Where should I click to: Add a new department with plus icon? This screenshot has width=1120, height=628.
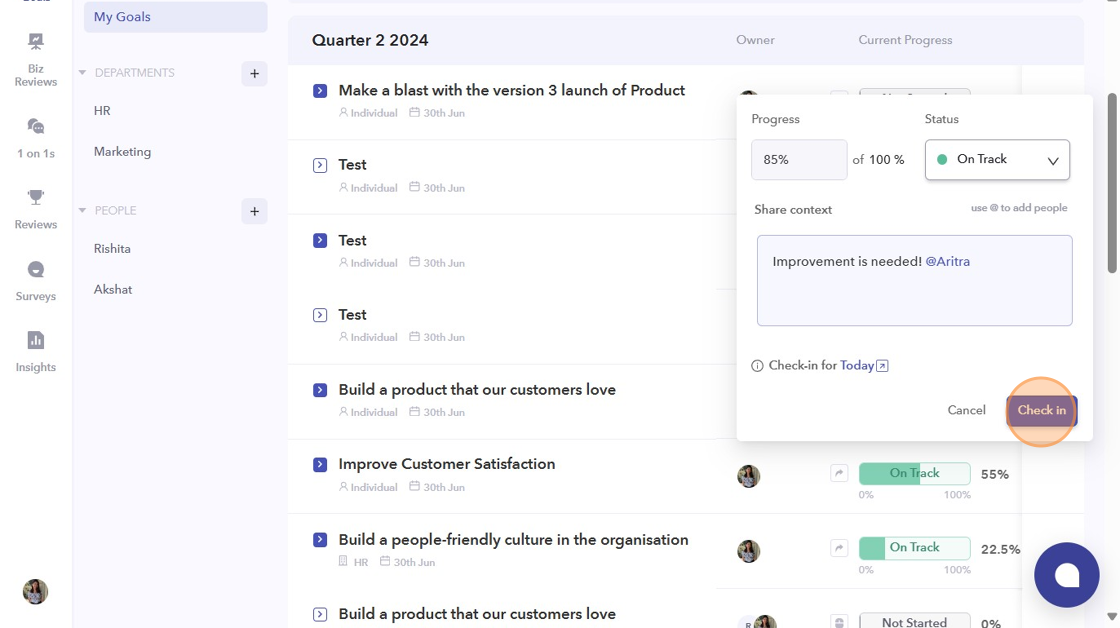click(254, 73)
